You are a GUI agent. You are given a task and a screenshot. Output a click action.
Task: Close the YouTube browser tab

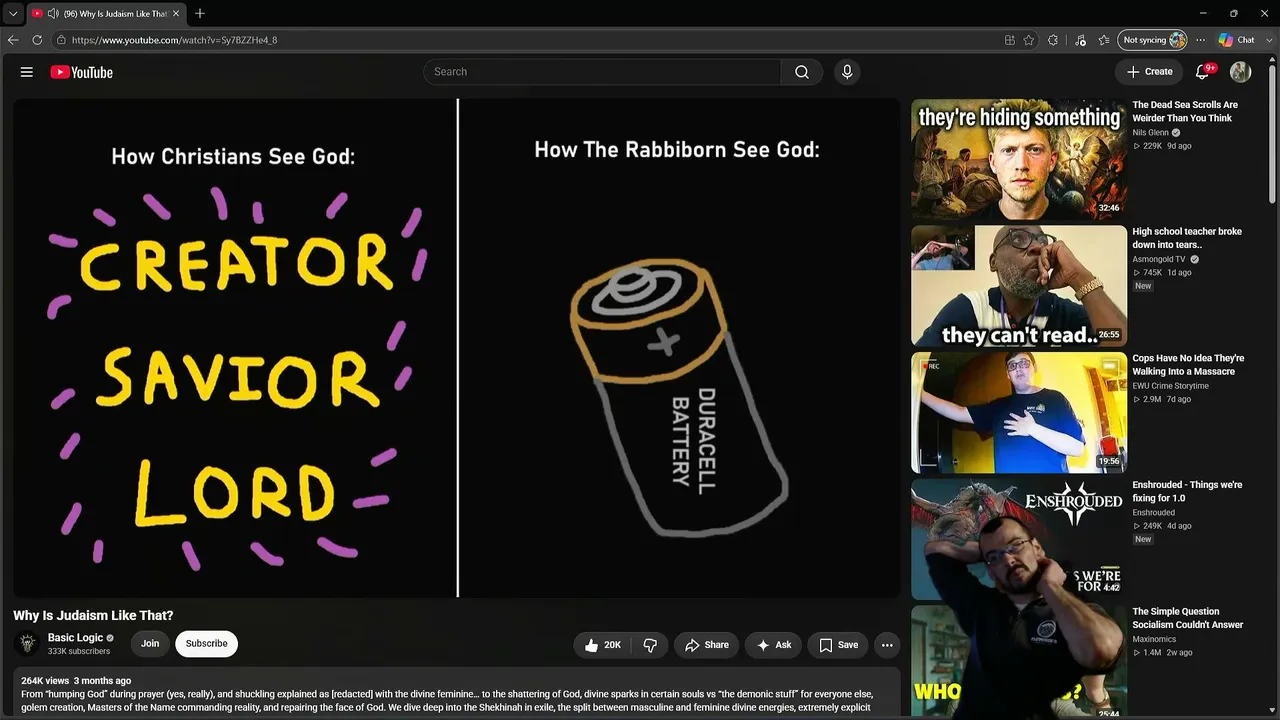click(176, 14)
